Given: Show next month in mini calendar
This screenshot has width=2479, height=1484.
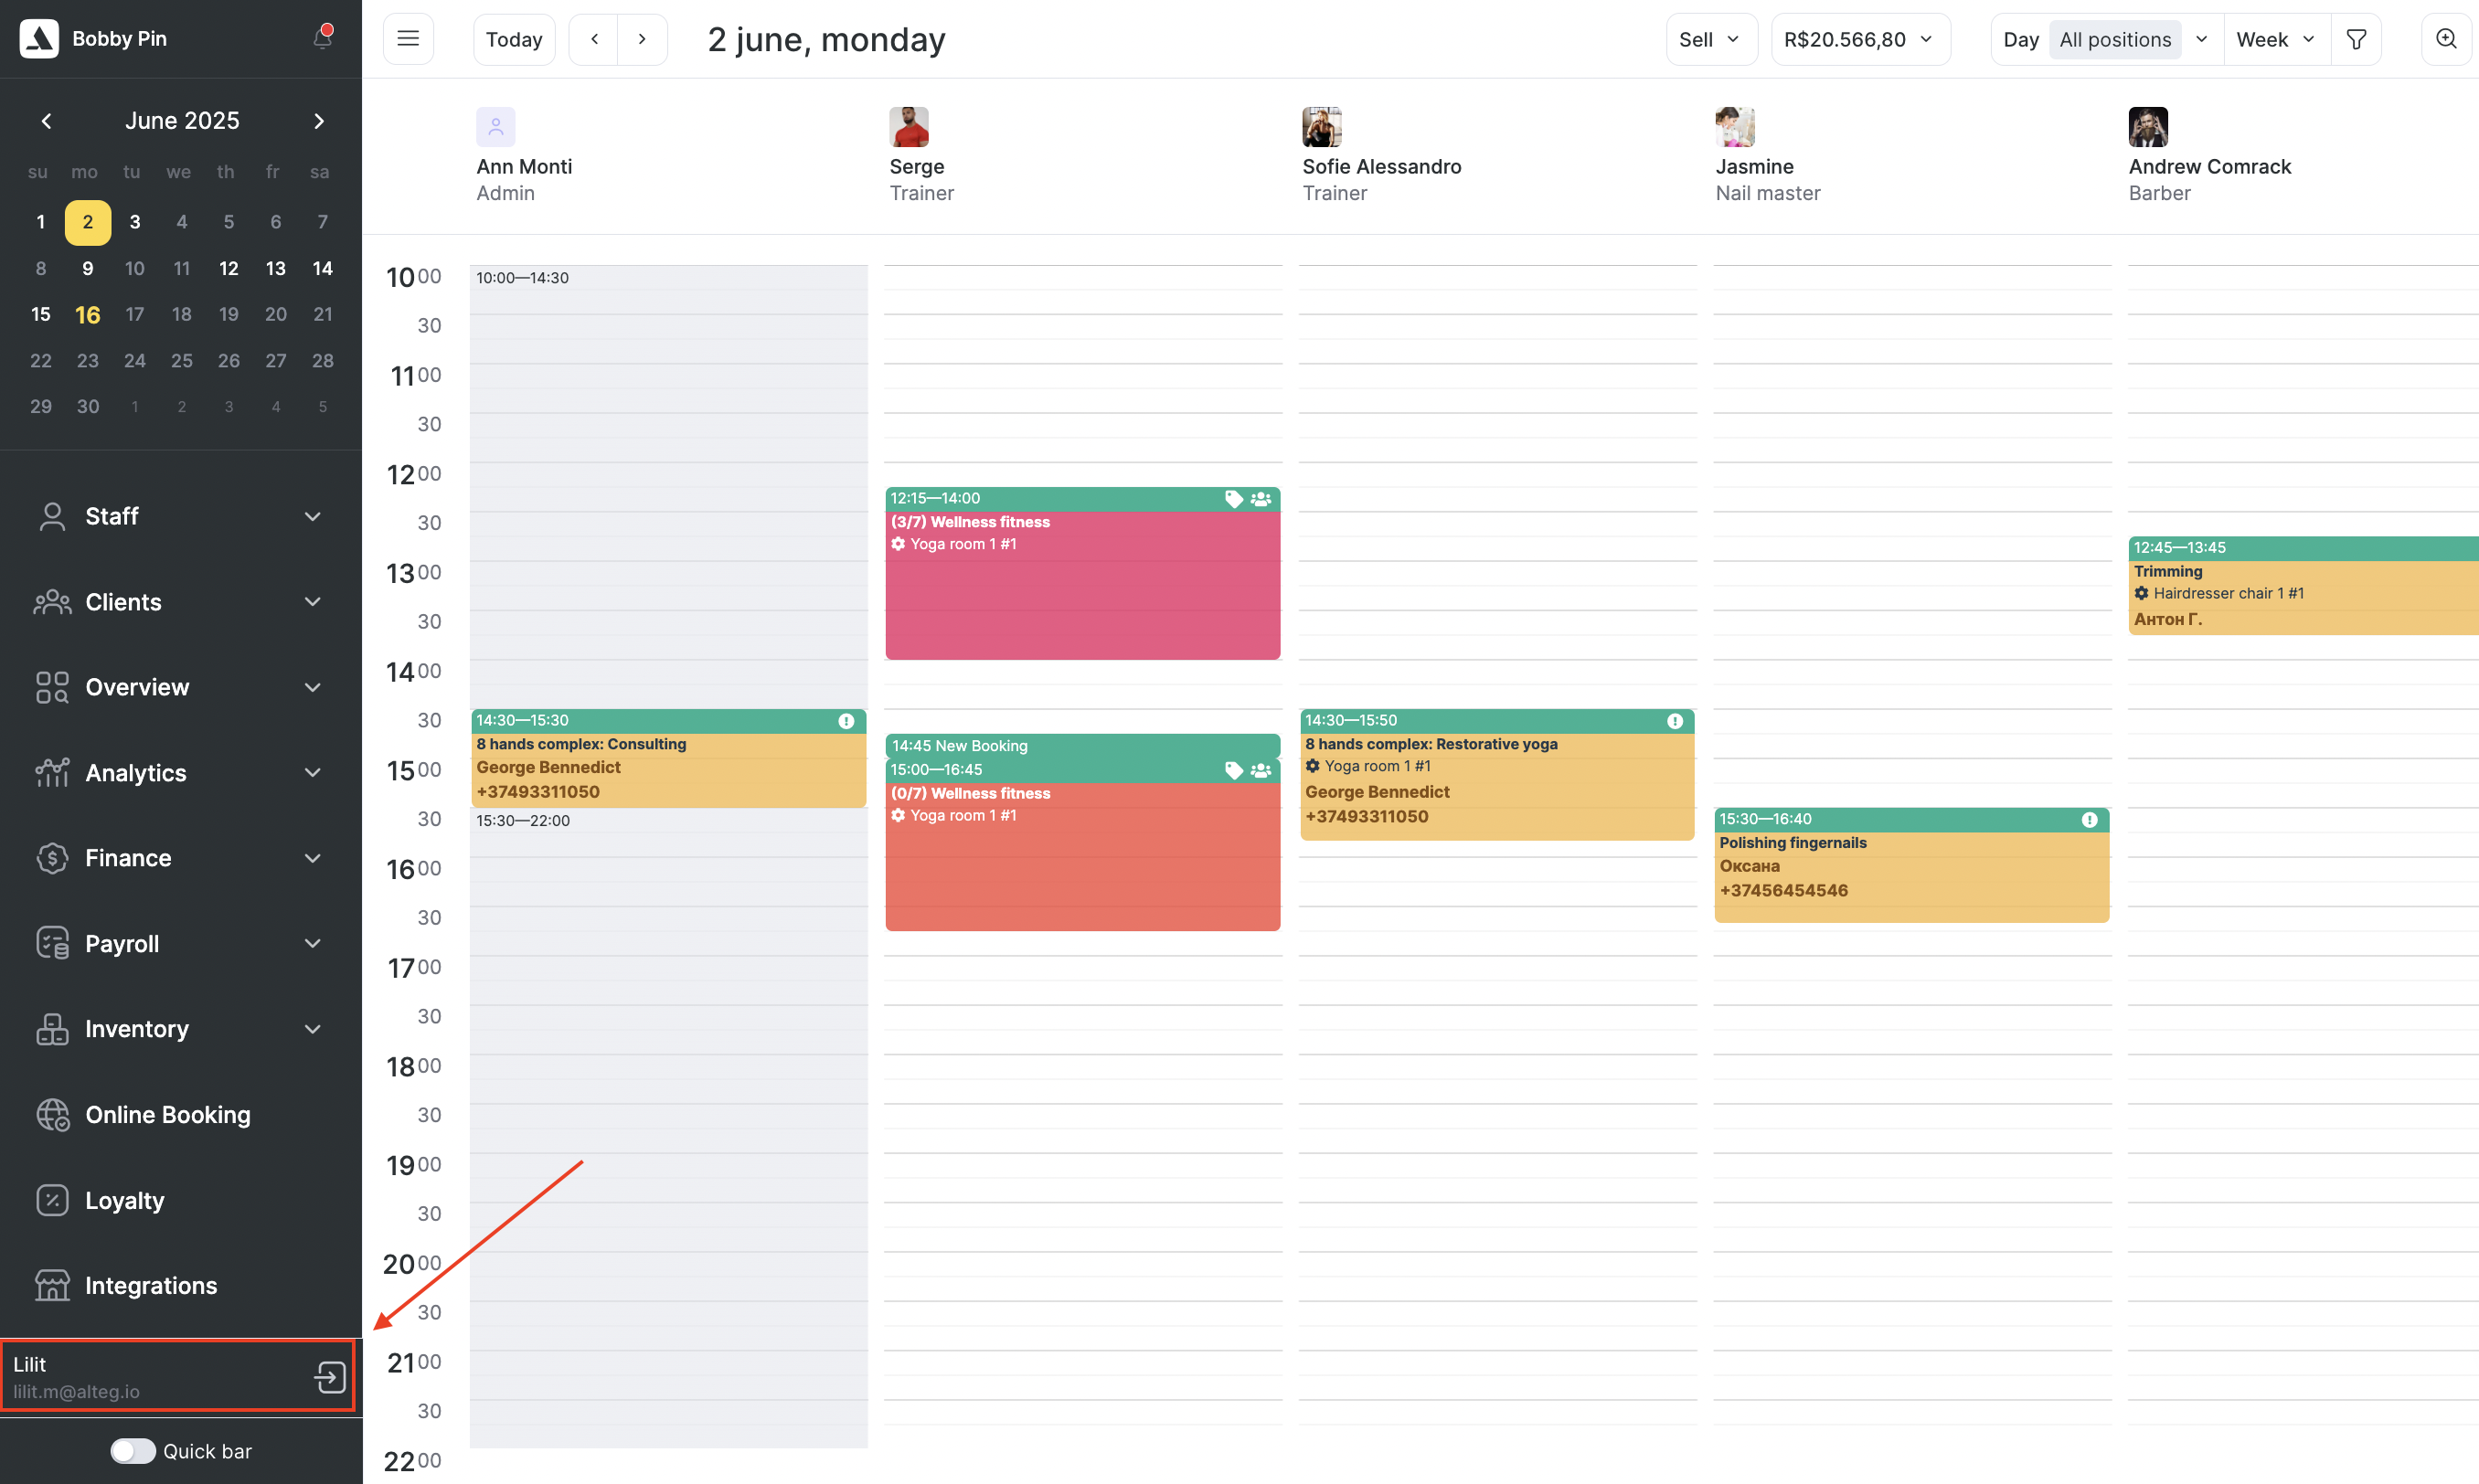Looking at the screenshot, I should (319, 121).
